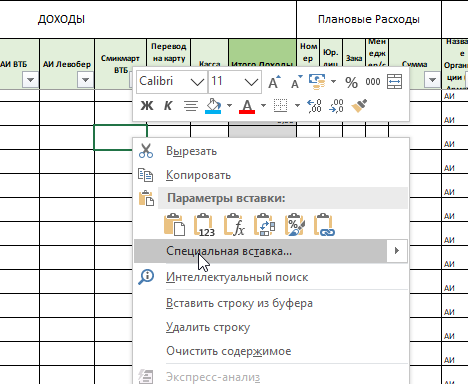Click the Merge and Center icon
Viewport: 468px width, 384px height.
(x=394, y=82)
